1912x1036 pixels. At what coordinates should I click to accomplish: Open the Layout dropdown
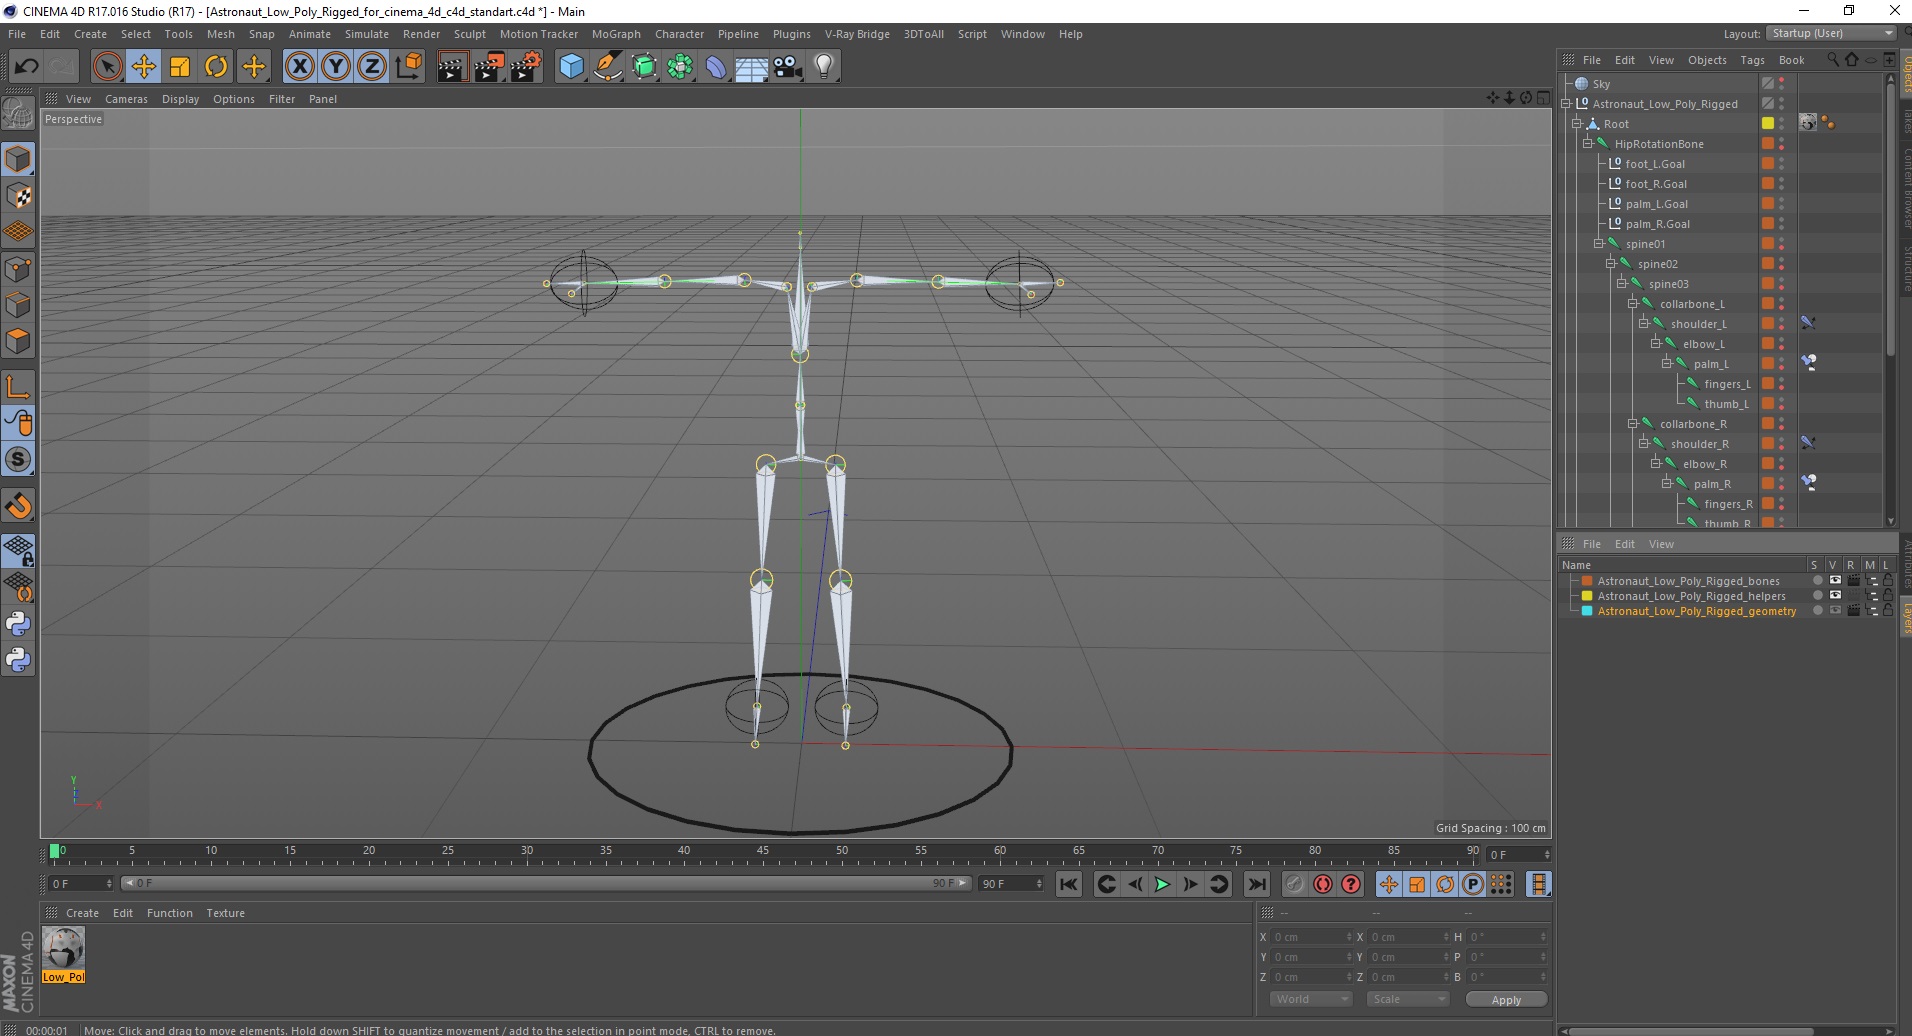1831,33
